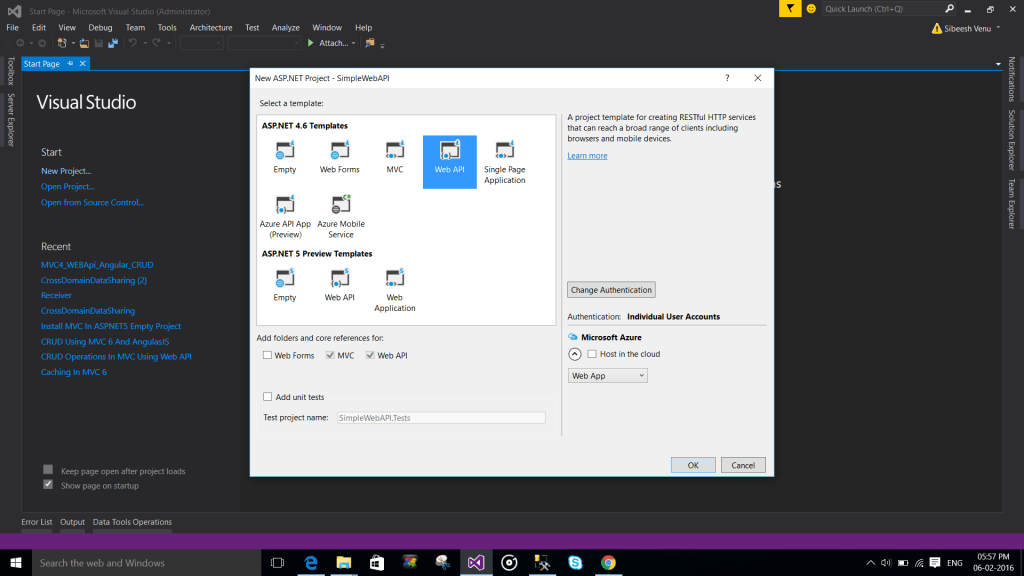Choose the Azure Mobile Service template
The height and width of the screenshot is (576, 1024).
pyautogui.click(x=341, y=206)
